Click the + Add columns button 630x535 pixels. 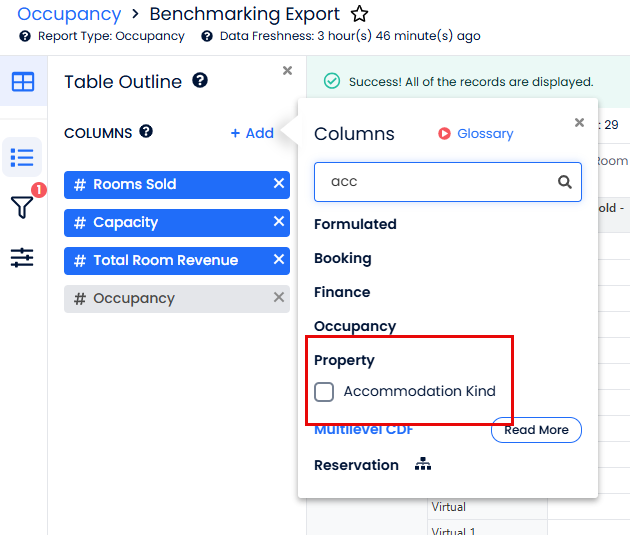pos(252,133)
